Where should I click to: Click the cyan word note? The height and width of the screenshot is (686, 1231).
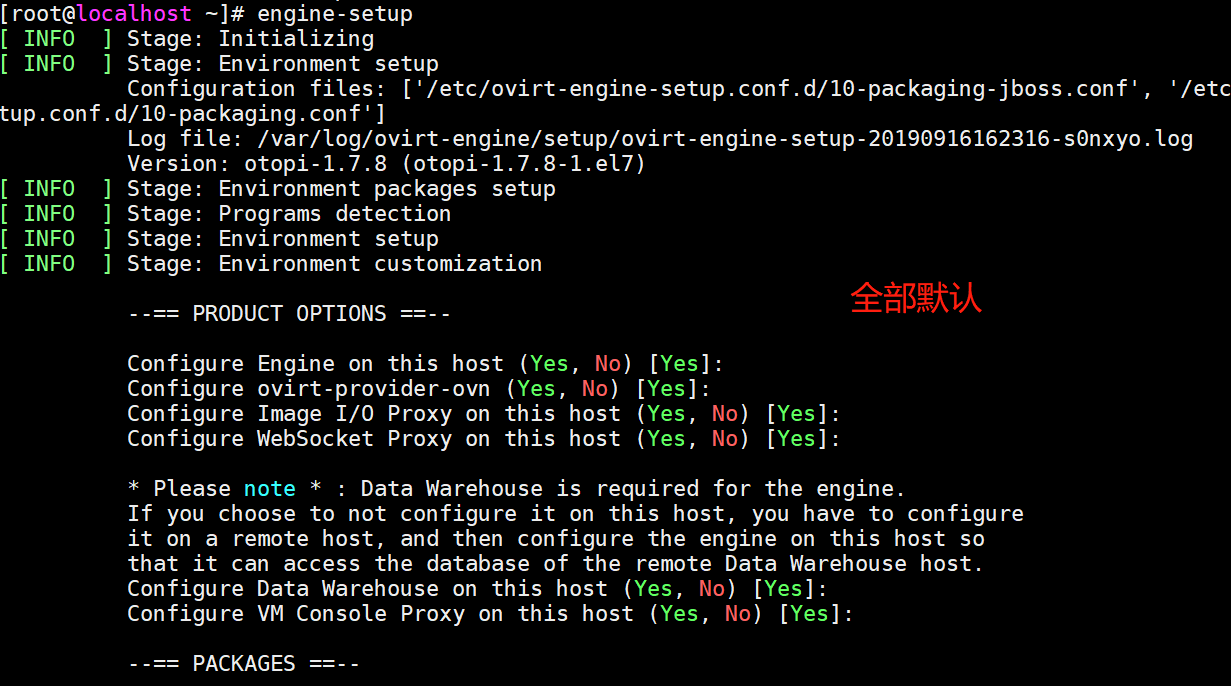[269, 489]
